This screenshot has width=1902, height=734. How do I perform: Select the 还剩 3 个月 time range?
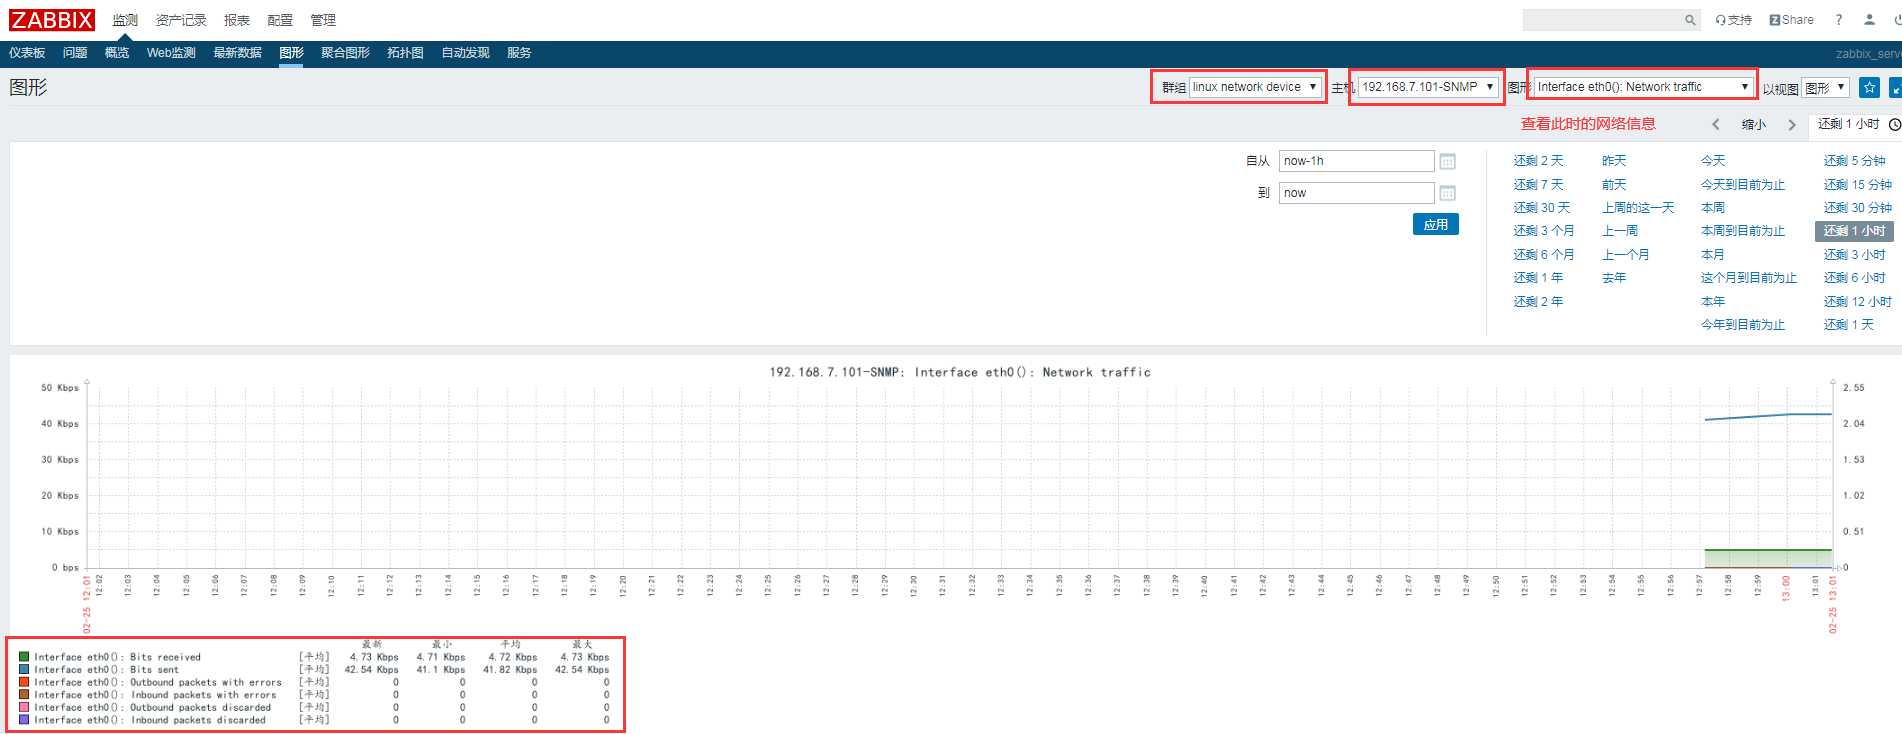(x=1544, y=231)
